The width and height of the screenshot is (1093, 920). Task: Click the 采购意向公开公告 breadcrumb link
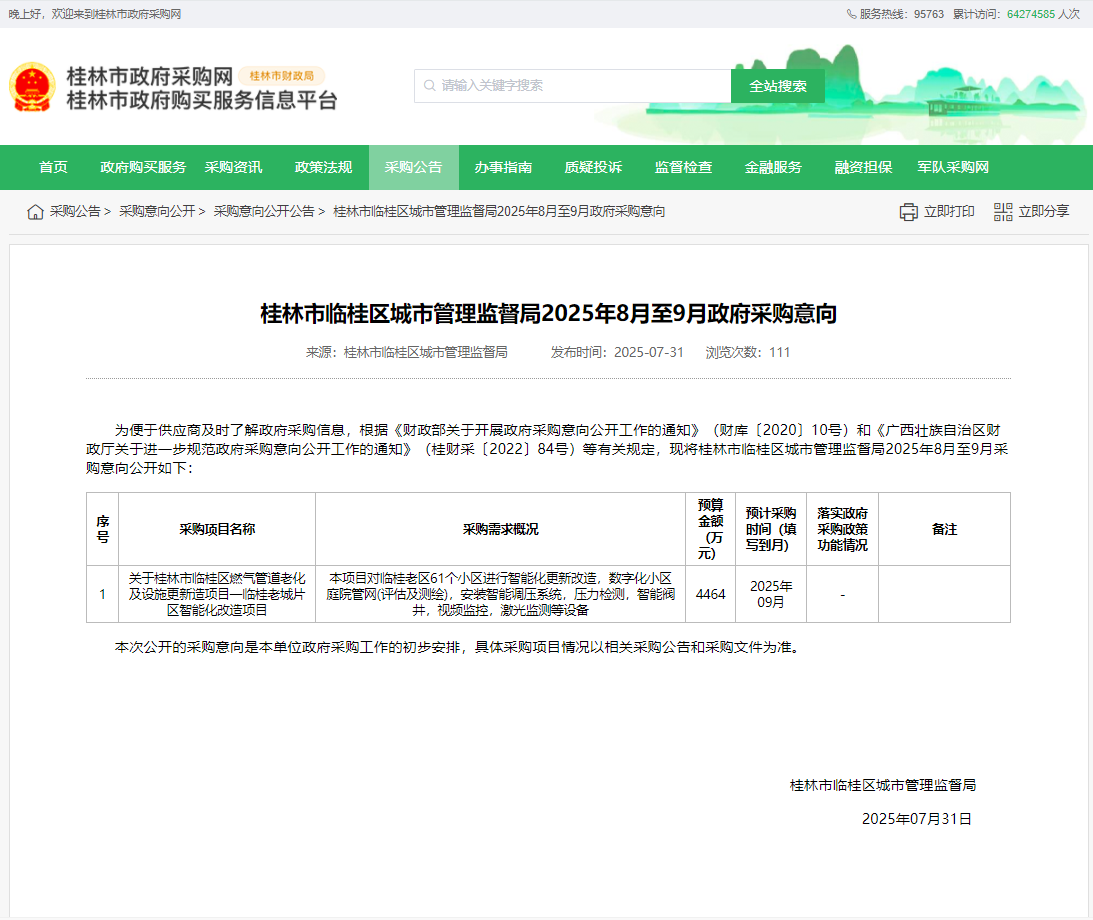[264, 212]
